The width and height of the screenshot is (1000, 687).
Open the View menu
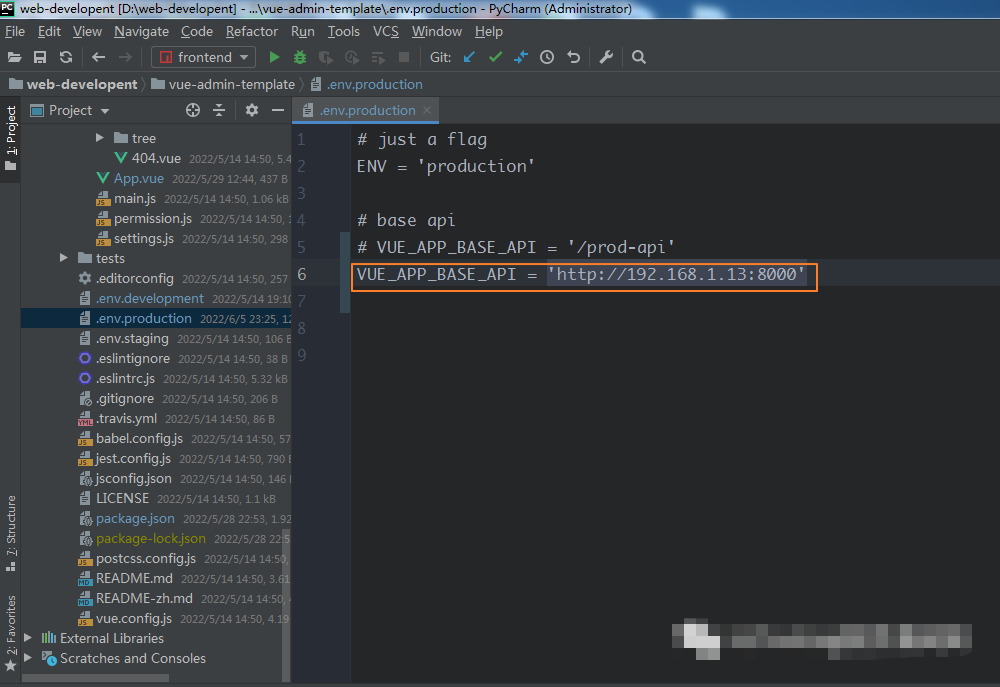pos(87,31)
